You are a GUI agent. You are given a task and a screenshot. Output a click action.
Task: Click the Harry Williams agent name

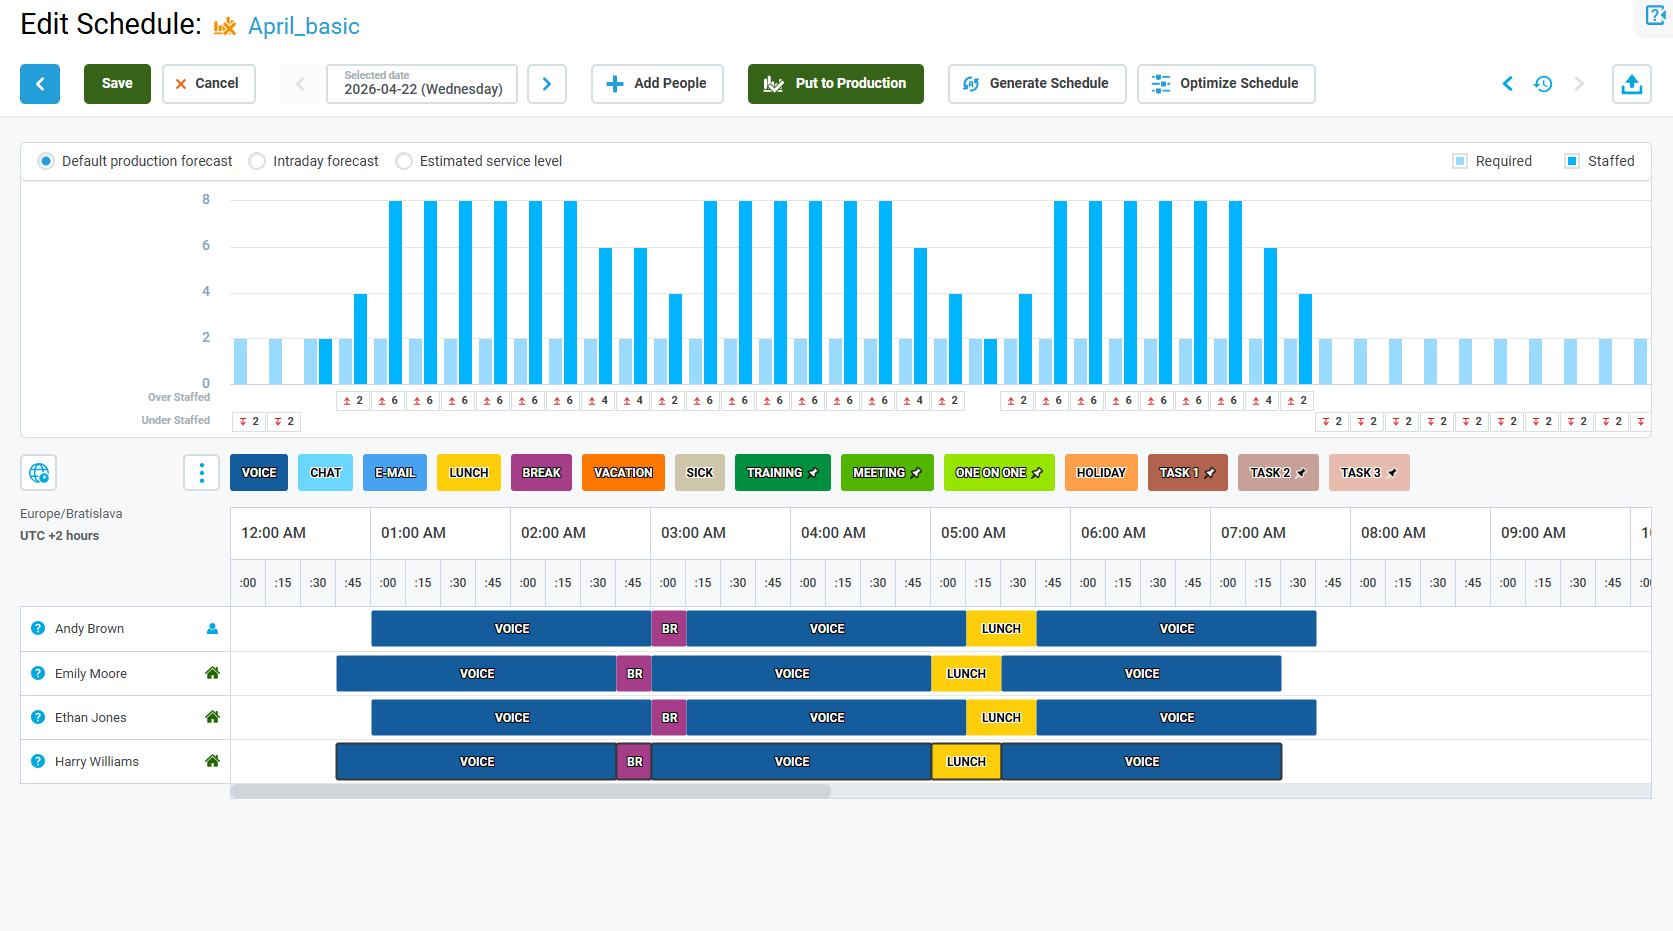pyautogui.click(x=97, y=762)
